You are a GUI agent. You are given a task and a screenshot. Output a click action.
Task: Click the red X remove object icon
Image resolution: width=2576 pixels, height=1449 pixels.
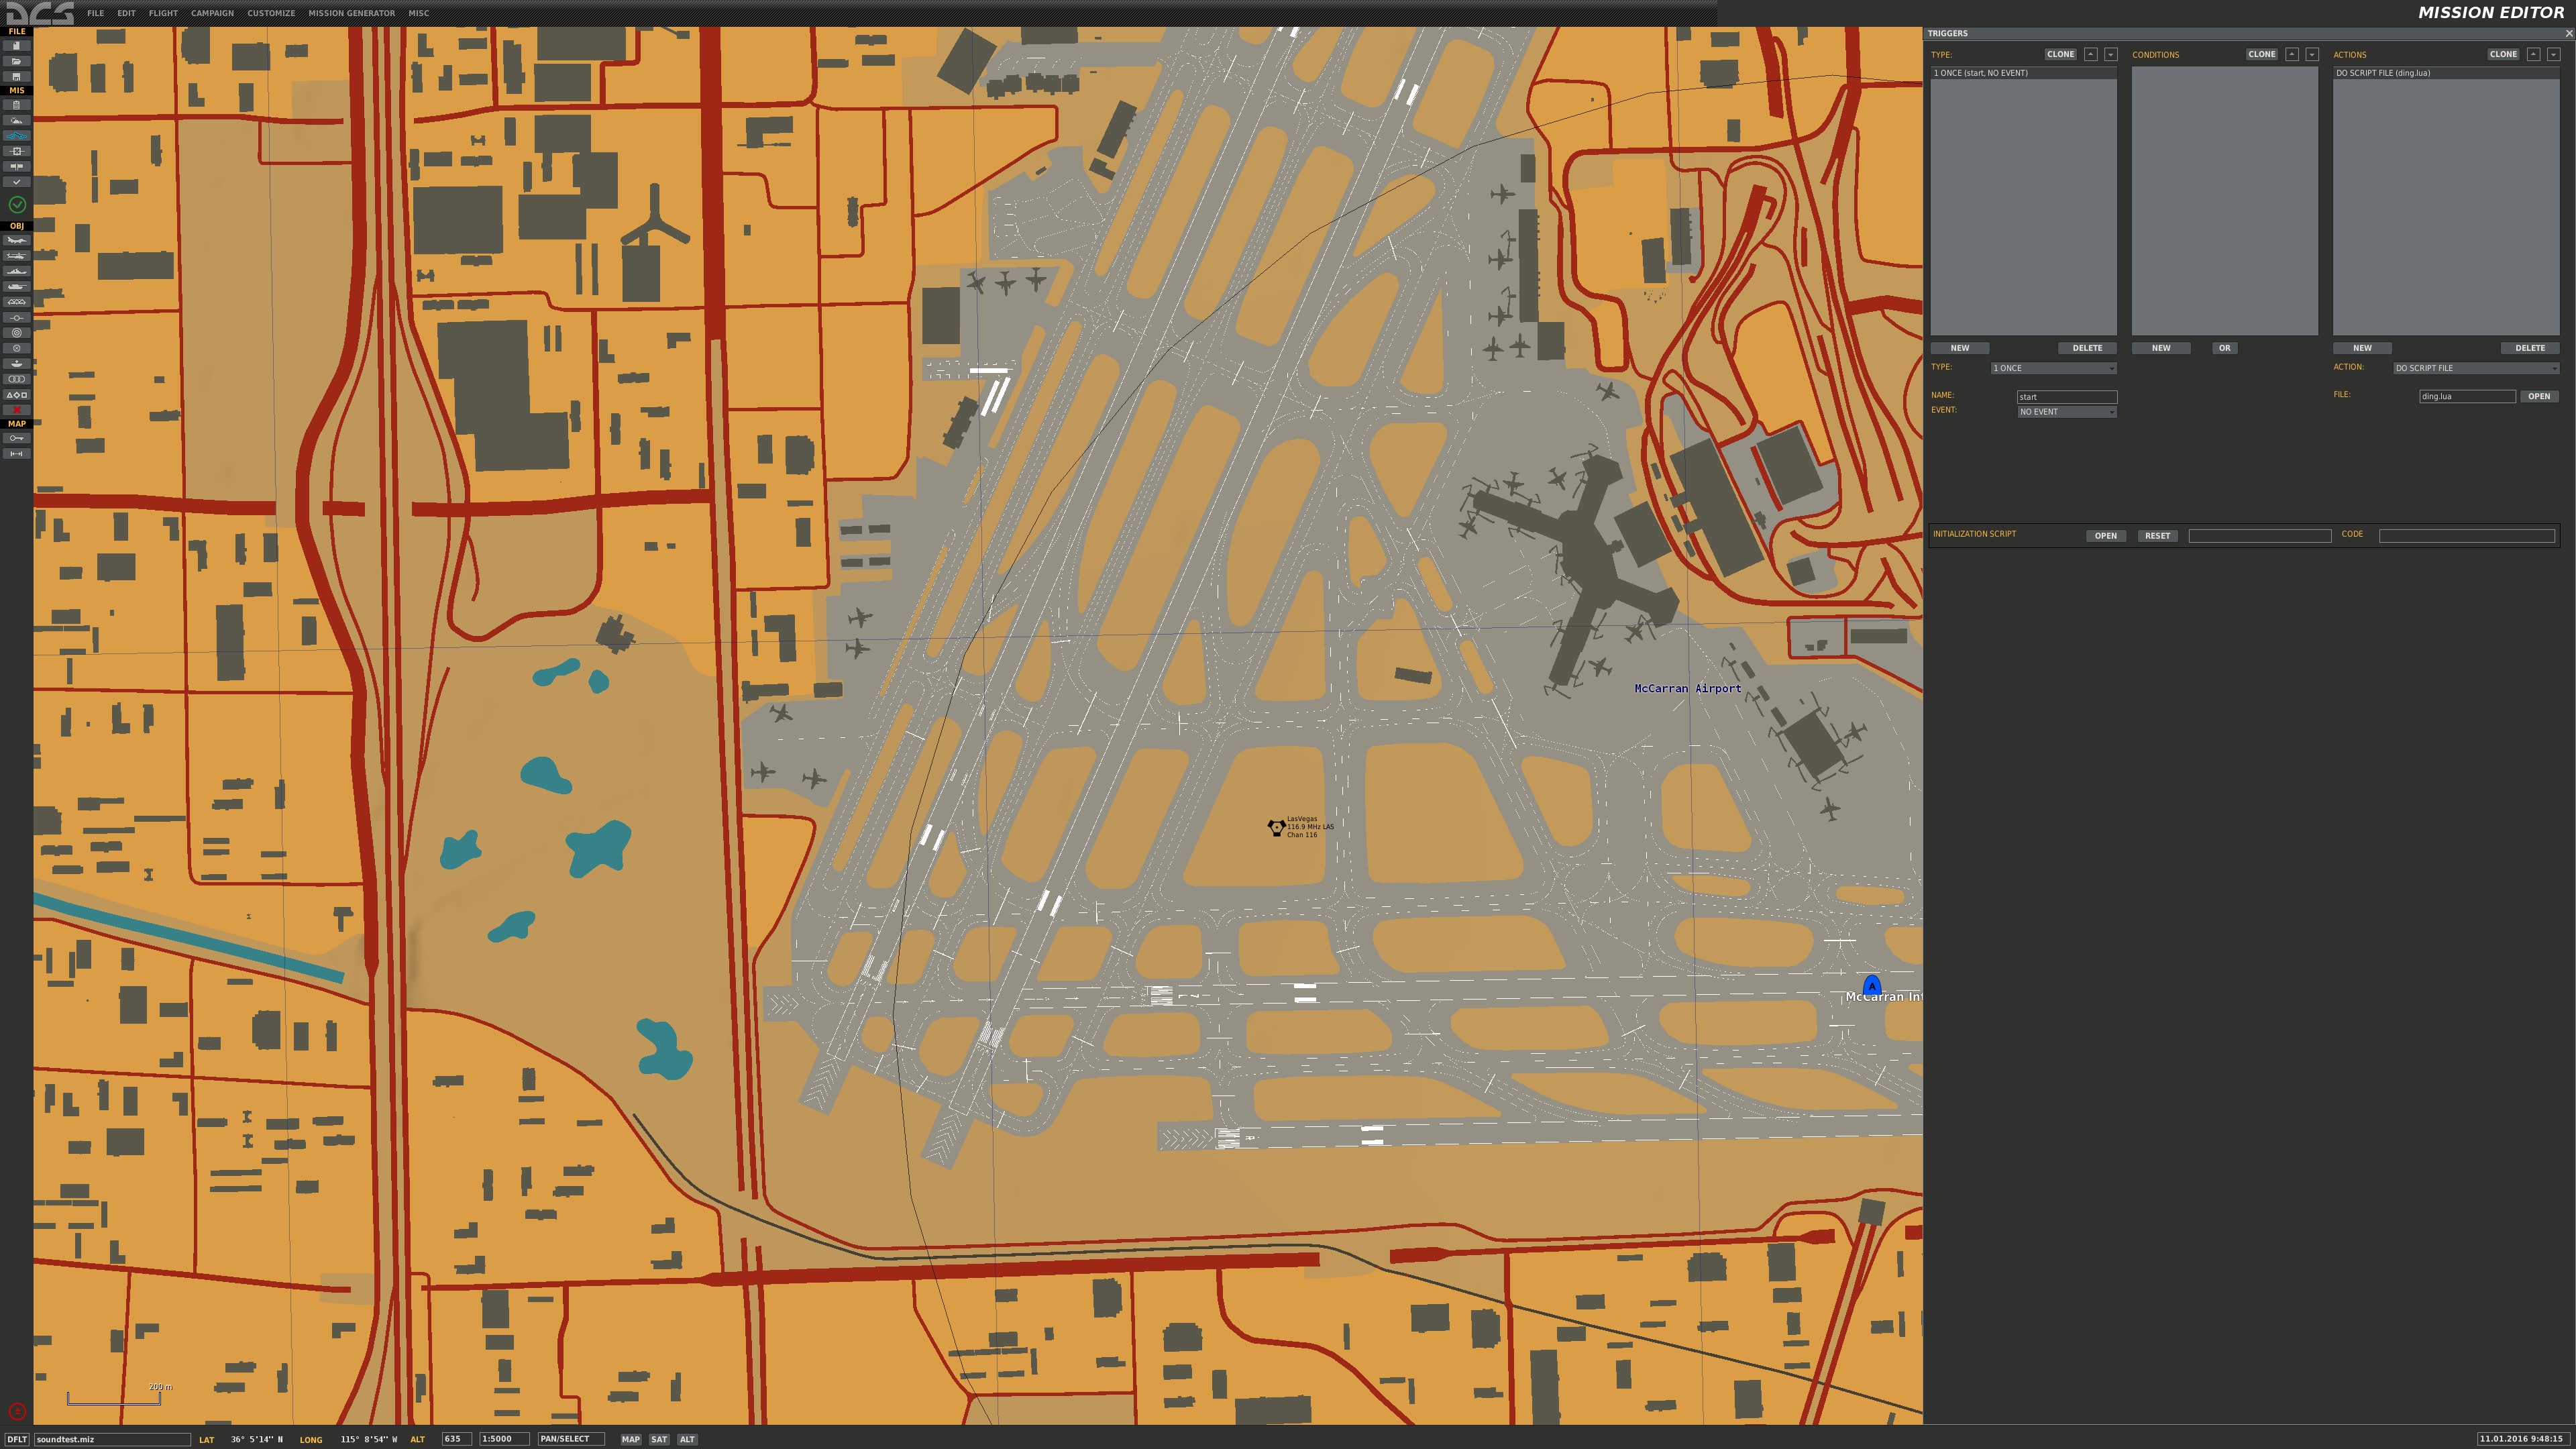click(x=16, y=410)
